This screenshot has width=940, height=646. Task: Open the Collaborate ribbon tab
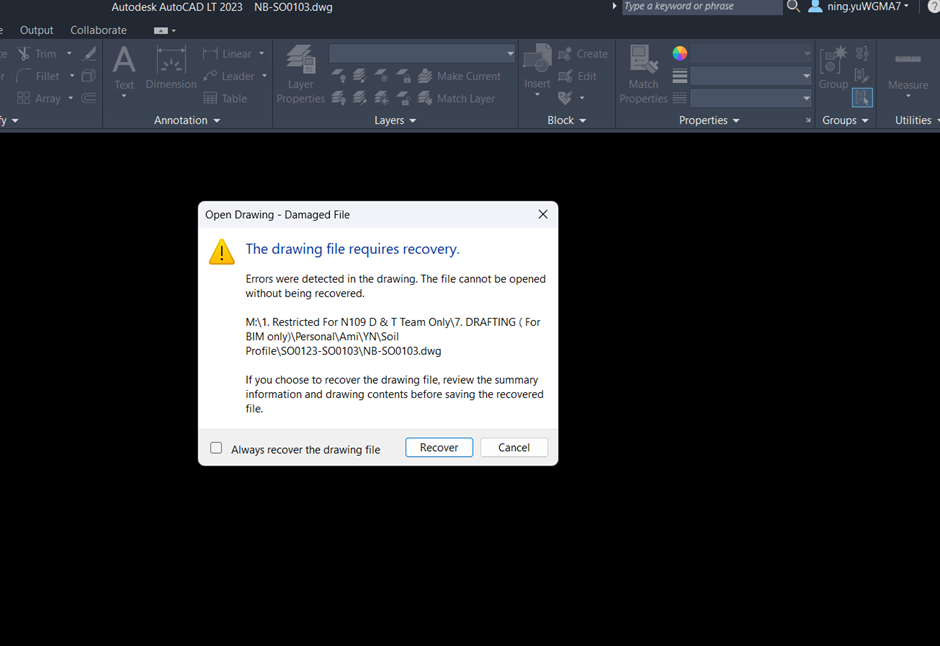98,30
